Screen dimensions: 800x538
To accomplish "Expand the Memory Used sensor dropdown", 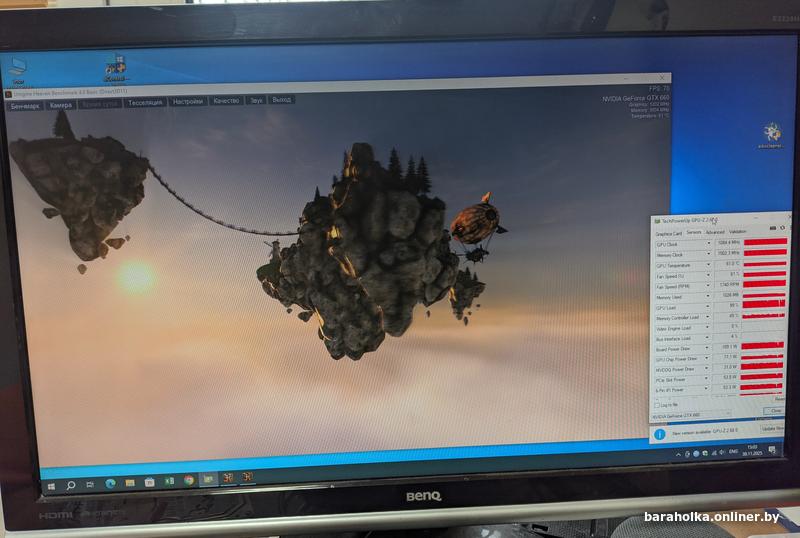I will (708, 296).
